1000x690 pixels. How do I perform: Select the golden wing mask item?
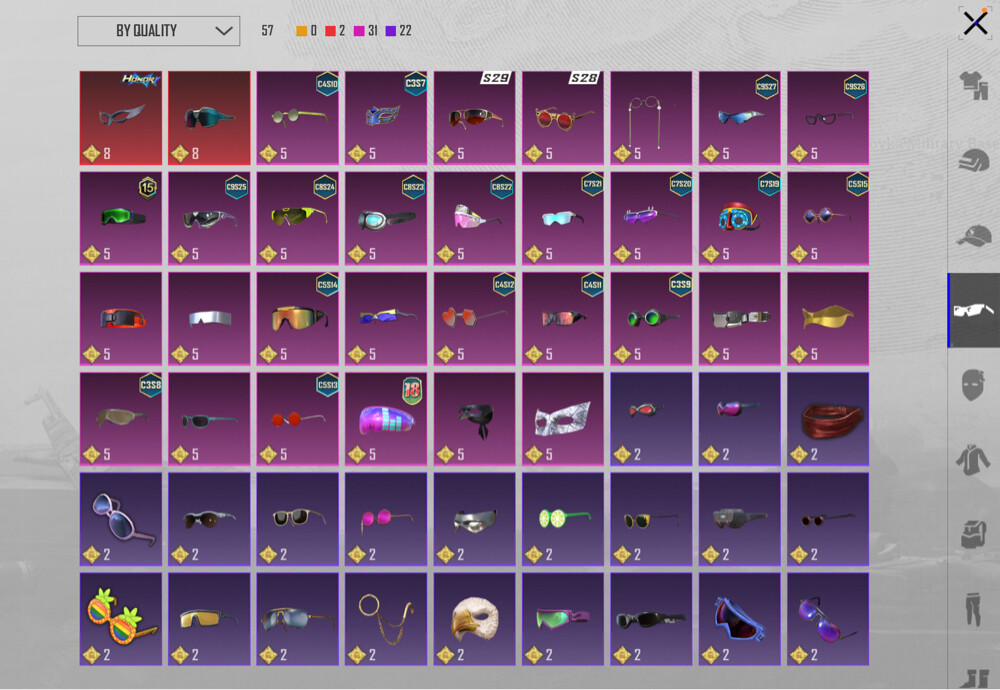tap(828, 319)
